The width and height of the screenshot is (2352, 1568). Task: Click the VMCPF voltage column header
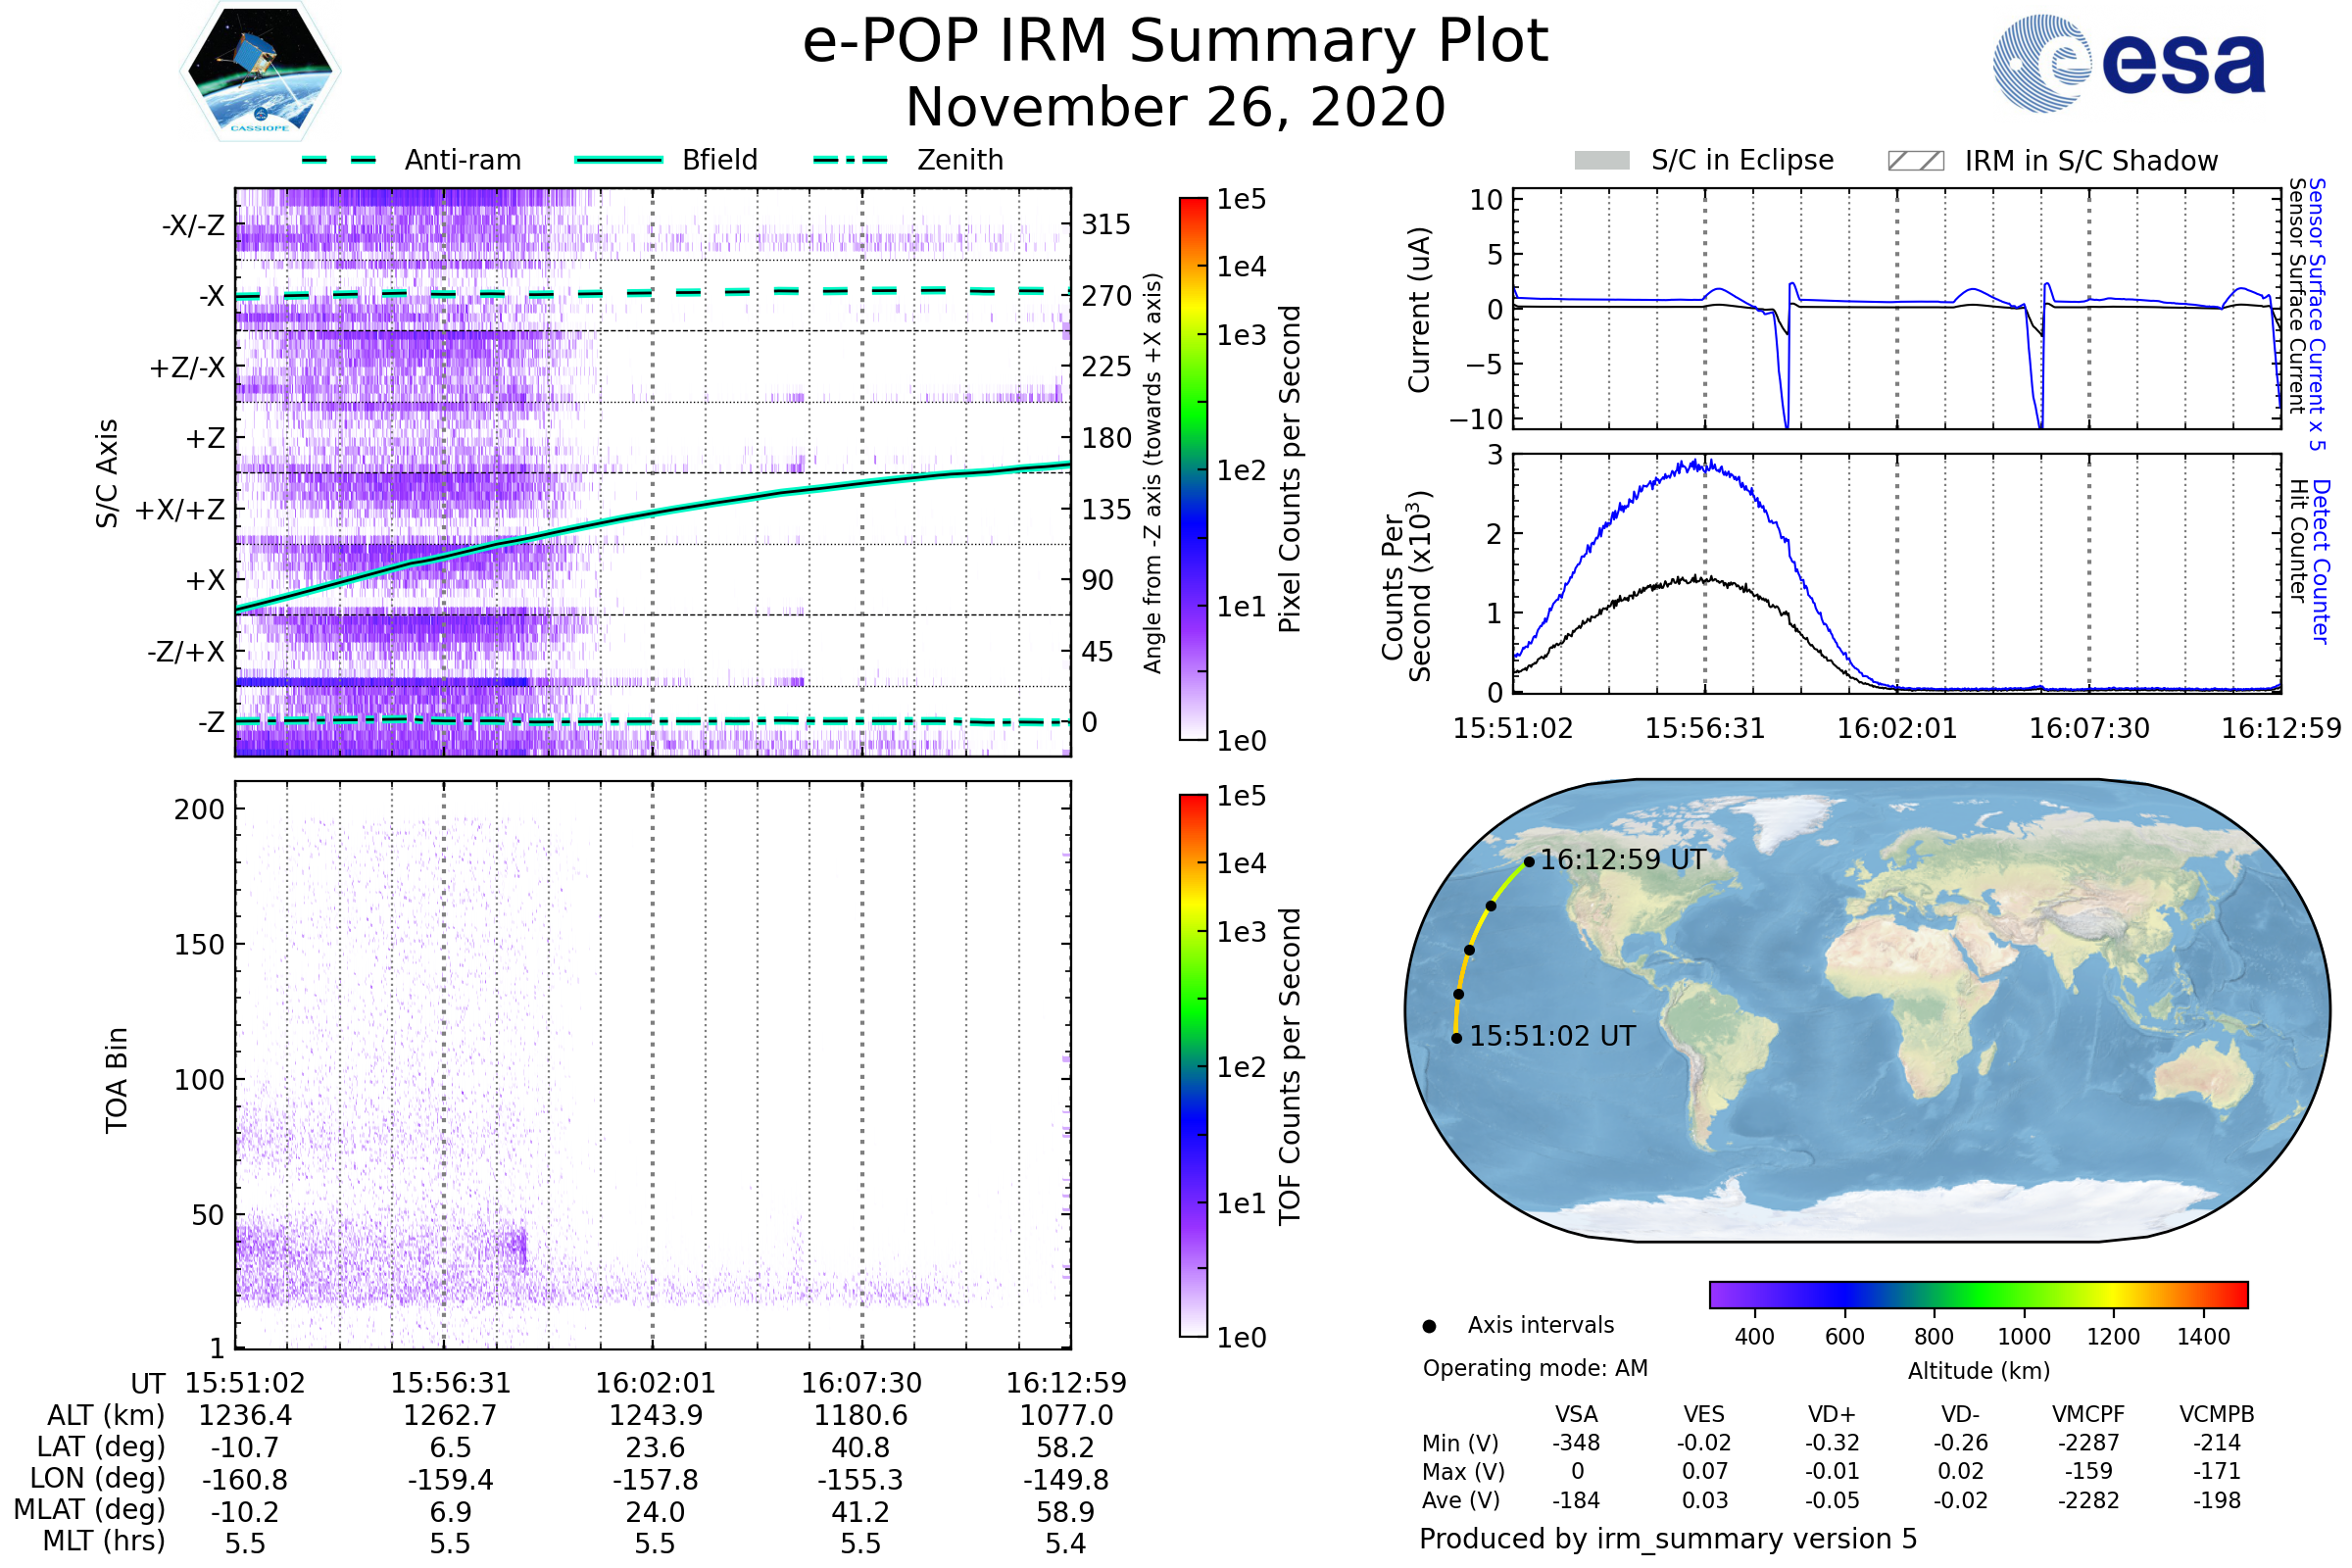pos(2088,1414)
